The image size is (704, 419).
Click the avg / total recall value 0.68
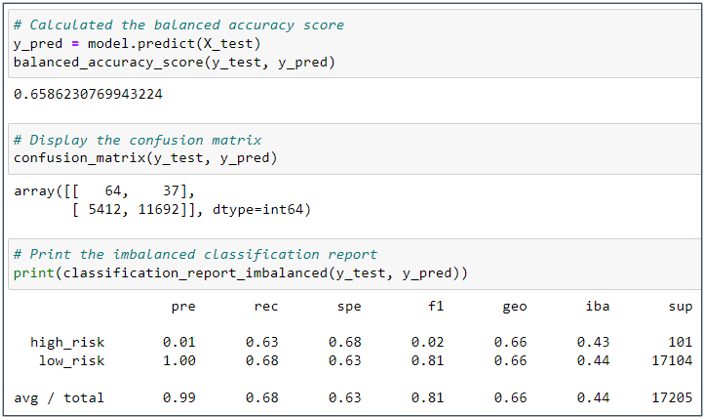click(262, 398)
